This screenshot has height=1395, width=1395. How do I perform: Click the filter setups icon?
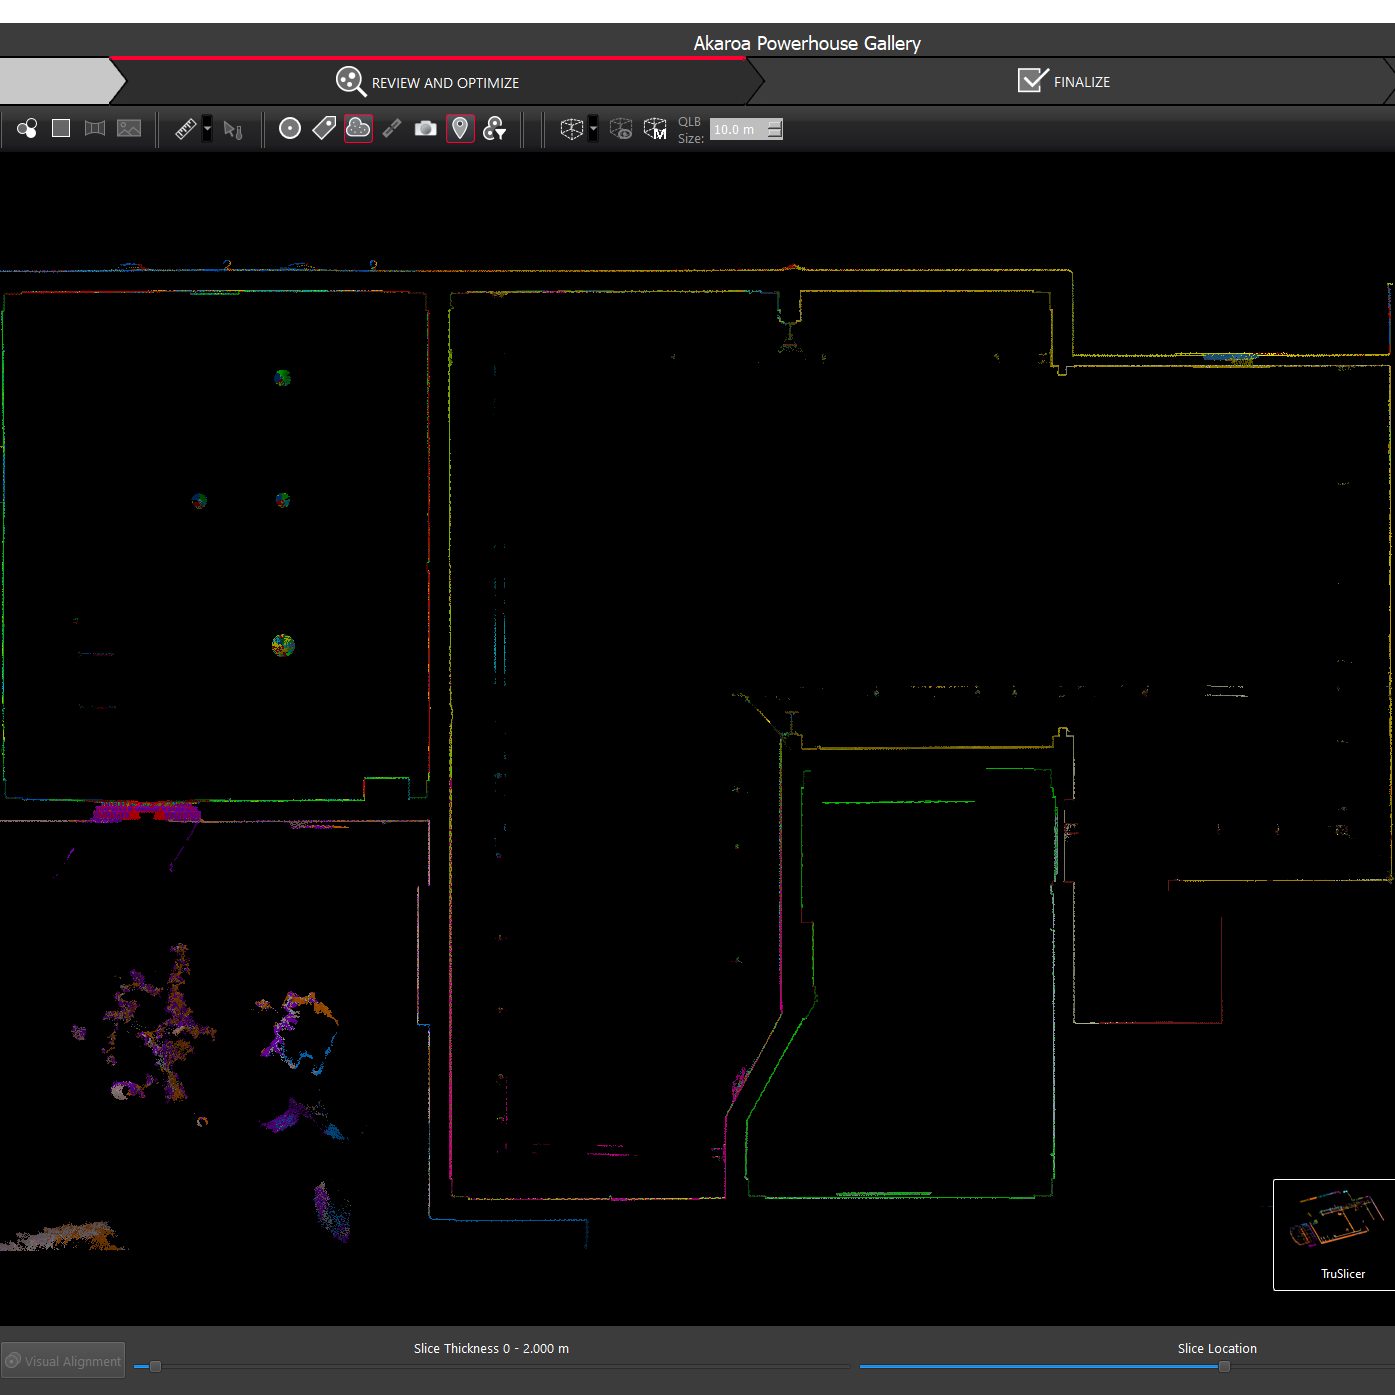495,129
